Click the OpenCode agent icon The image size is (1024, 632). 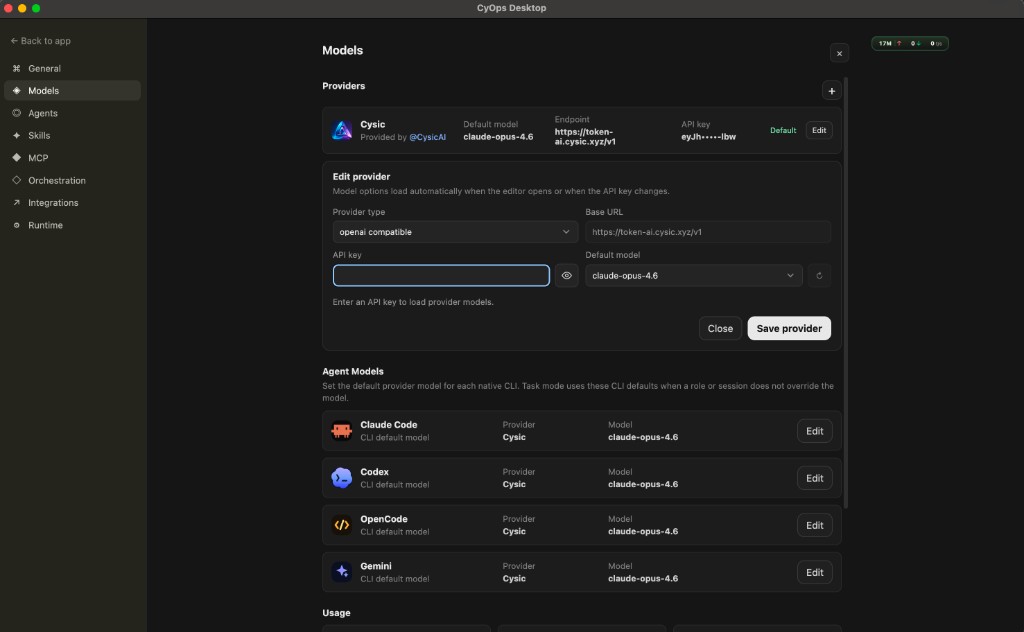342,525
